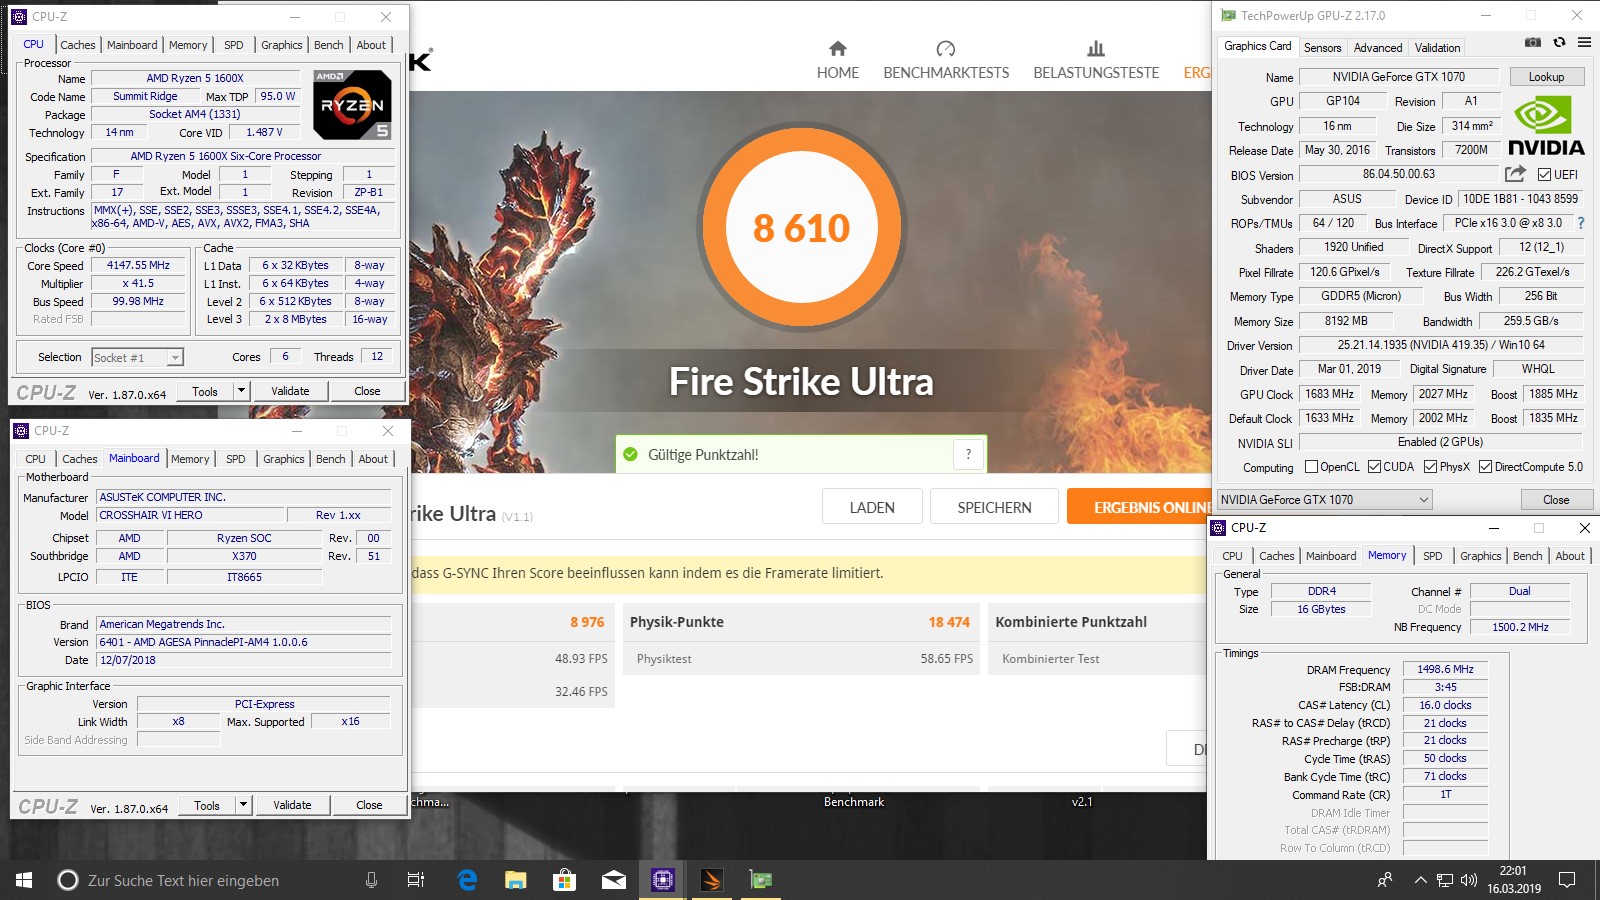Show hidden system tray icons chevron
The height and width of the screenshot is (900, 1600).
point(1420,880)
